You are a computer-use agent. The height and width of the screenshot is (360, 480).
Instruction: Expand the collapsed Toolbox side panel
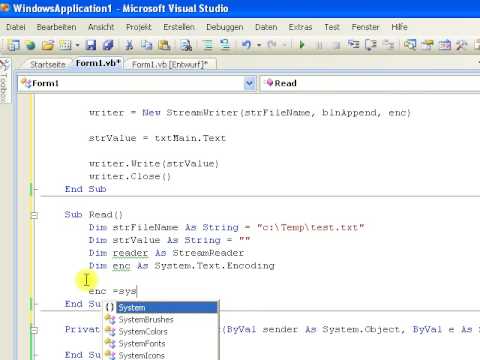tap(4, 81)
